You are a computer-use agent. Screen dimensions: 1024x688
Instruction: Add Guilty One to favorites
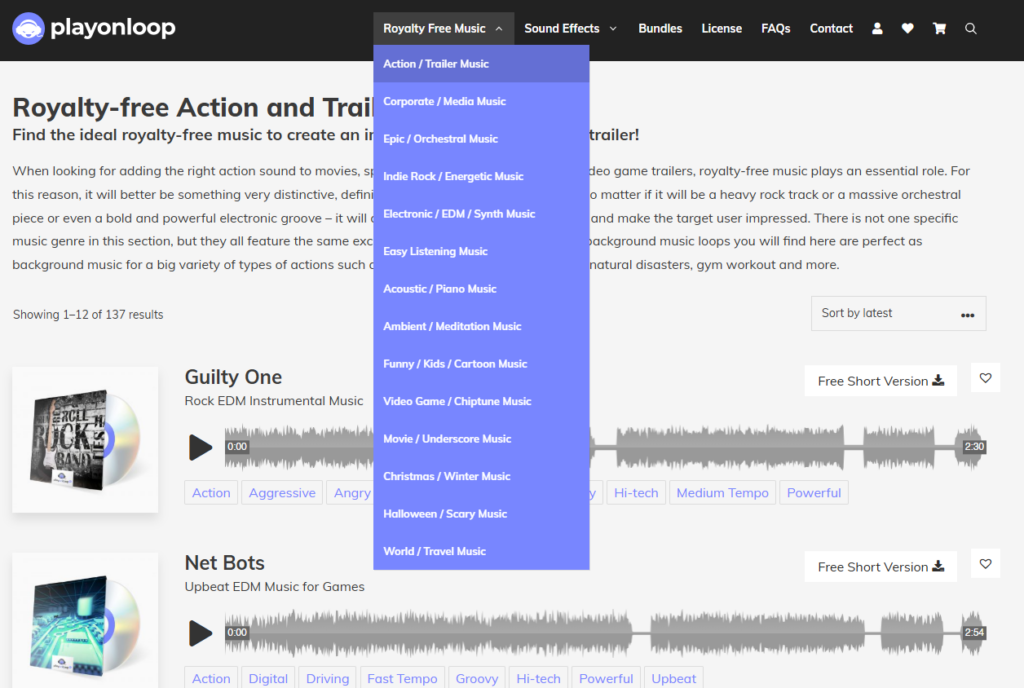tap(985, 378)
